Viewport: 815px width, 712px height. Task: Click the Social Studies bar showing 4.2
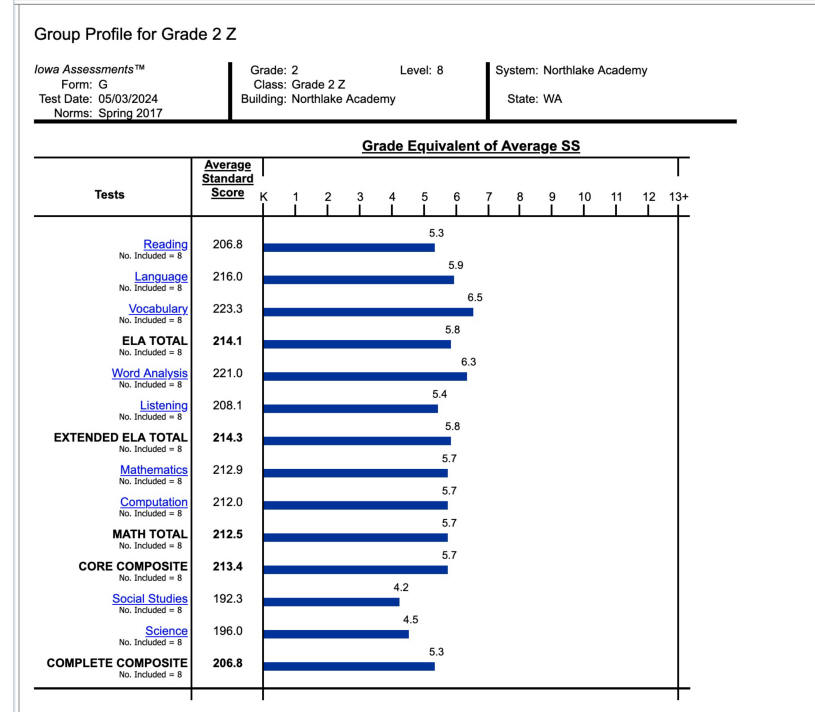331,602
